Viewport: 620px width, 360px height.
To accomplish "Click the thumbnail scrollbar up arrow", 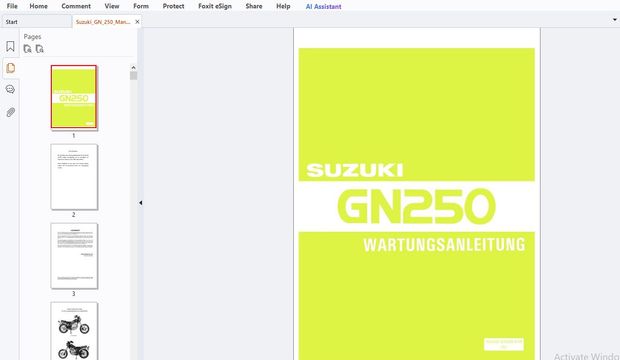I will (133, 68).
